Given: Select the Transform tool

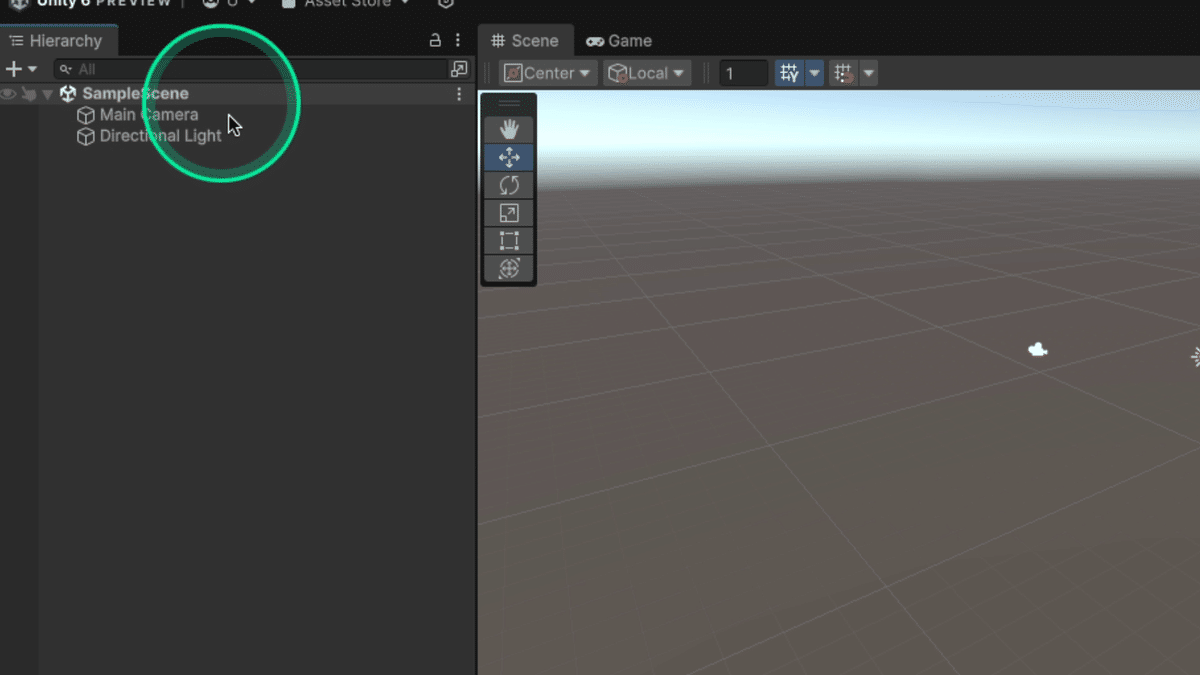Looking at the screenshot, I should pyautogui.click(x=509, y=268).
